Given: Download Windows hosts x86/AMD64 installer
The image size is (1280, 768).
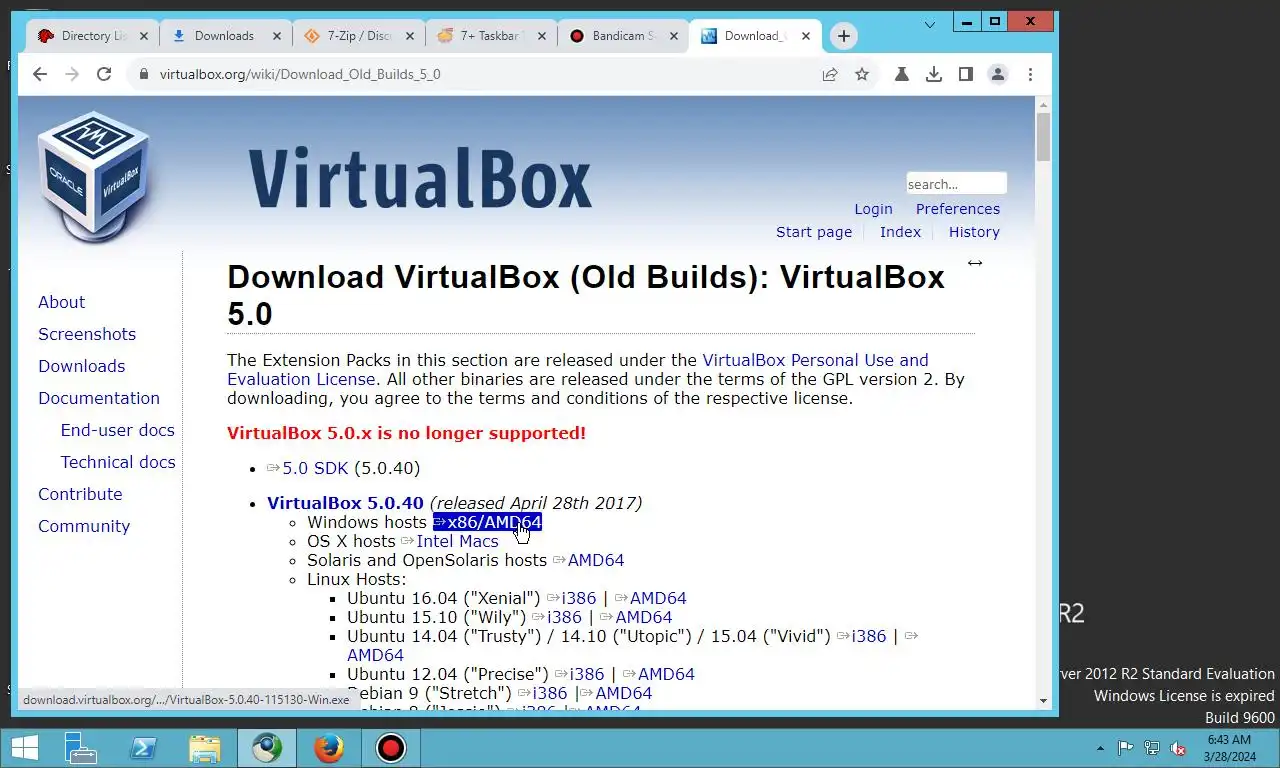Looking at the screenshot, I should [x=487, y=522].
